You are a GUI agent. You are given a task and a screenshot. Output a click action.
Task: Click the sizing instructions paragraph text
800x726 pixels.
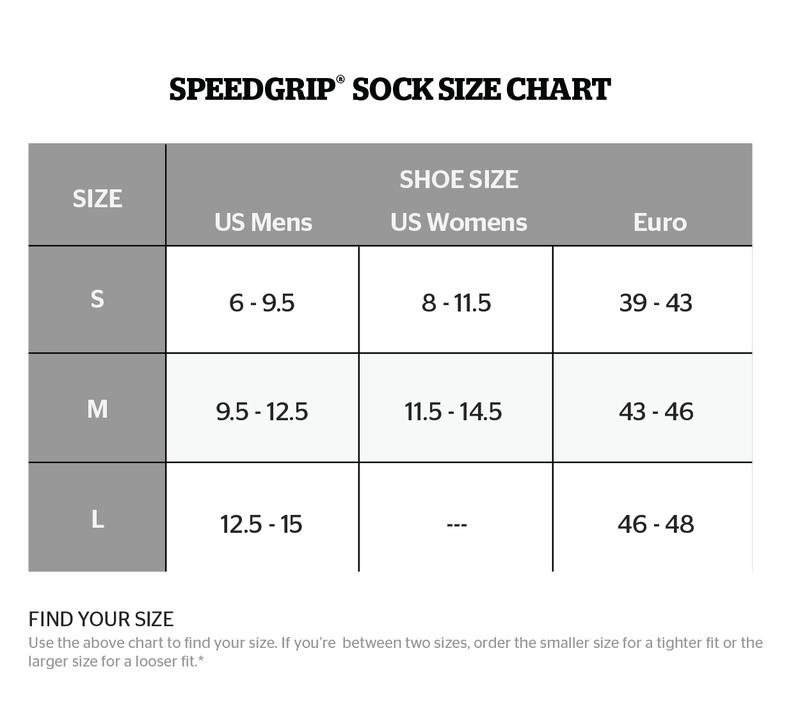click(x=395, y=652)
